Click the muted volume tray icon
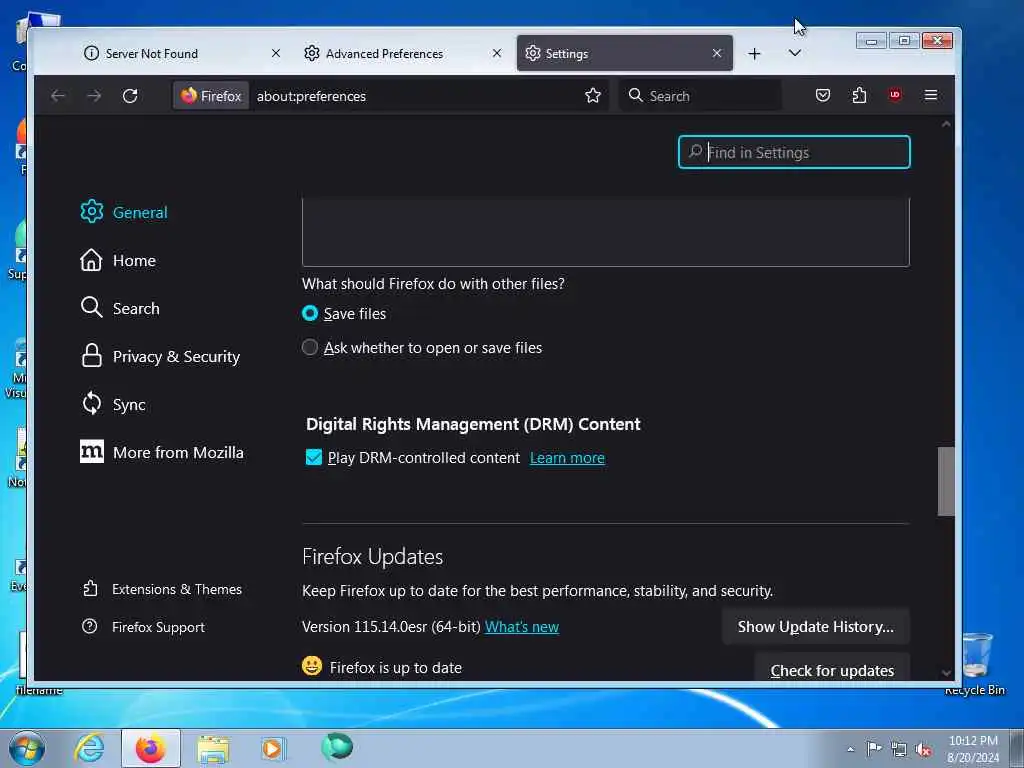The width and height of the screenshot is (1024, 768). point(923,750)
